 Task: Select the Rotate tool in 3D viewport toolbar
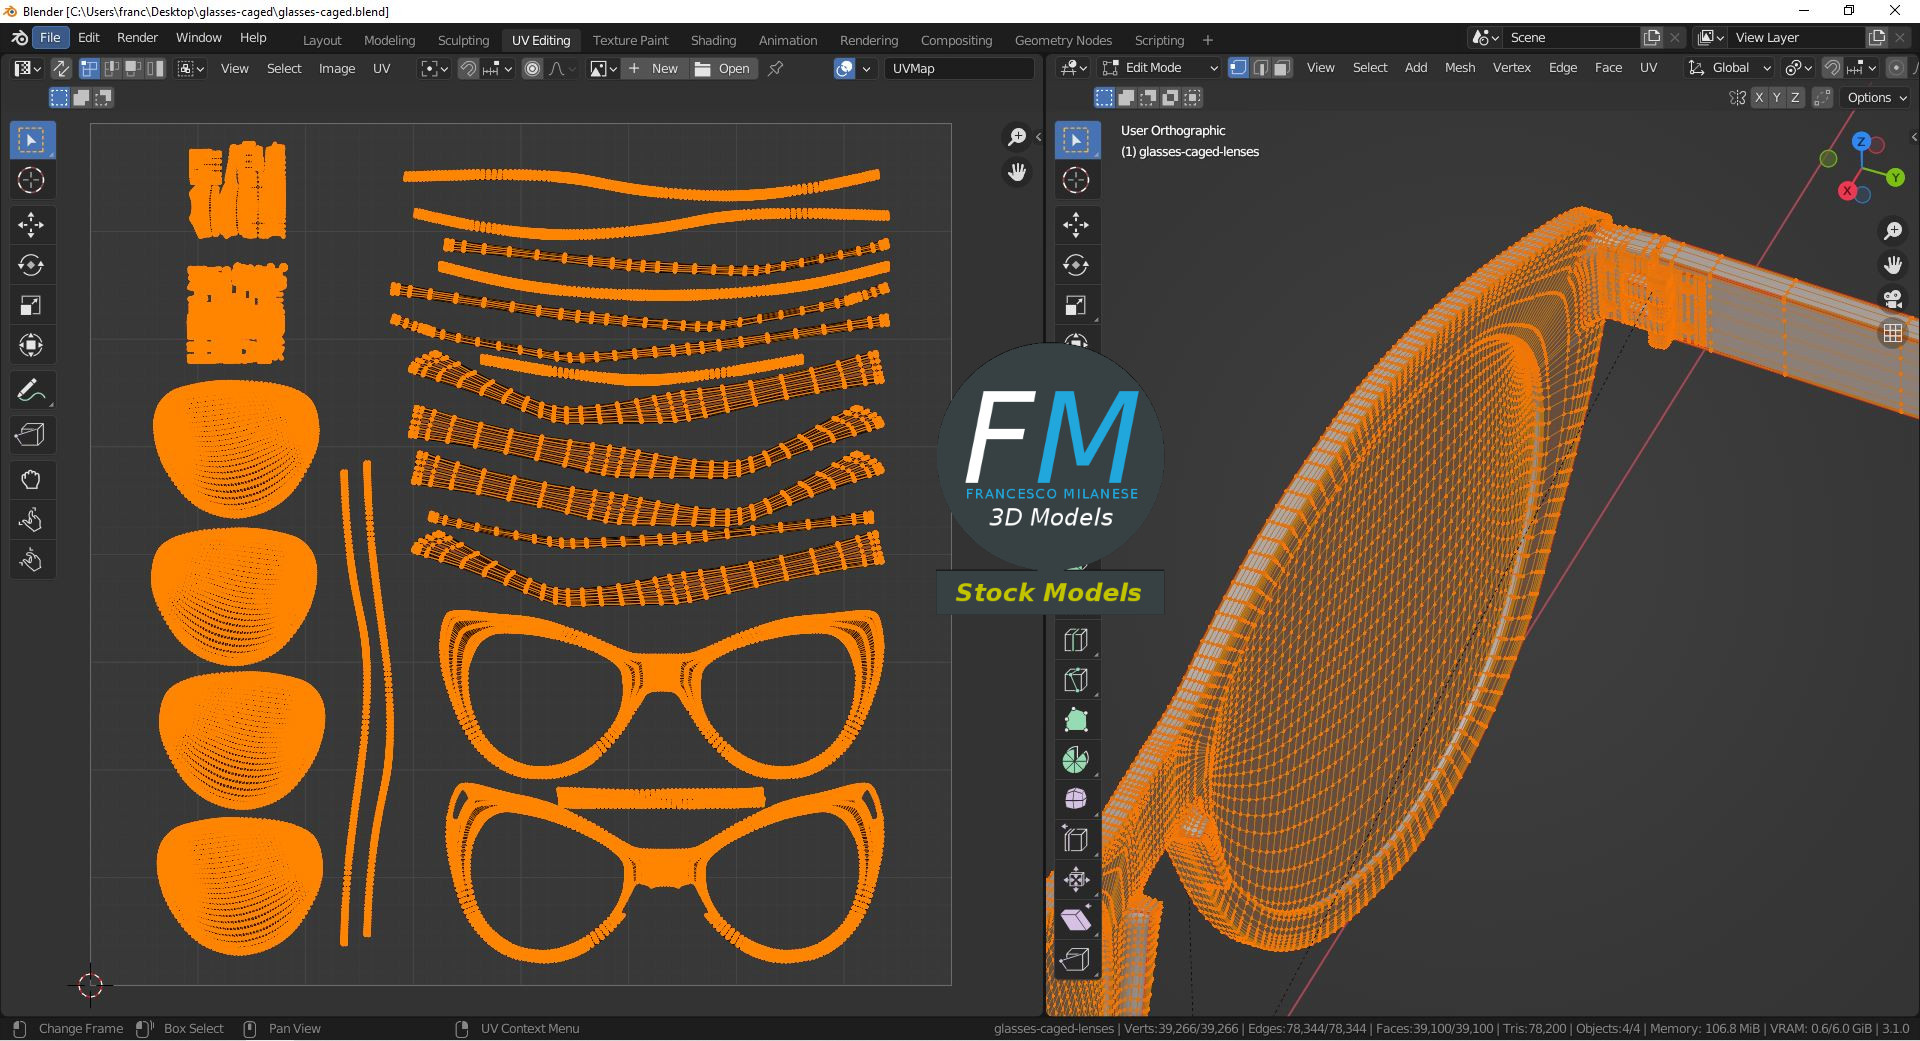(1076, 265)
